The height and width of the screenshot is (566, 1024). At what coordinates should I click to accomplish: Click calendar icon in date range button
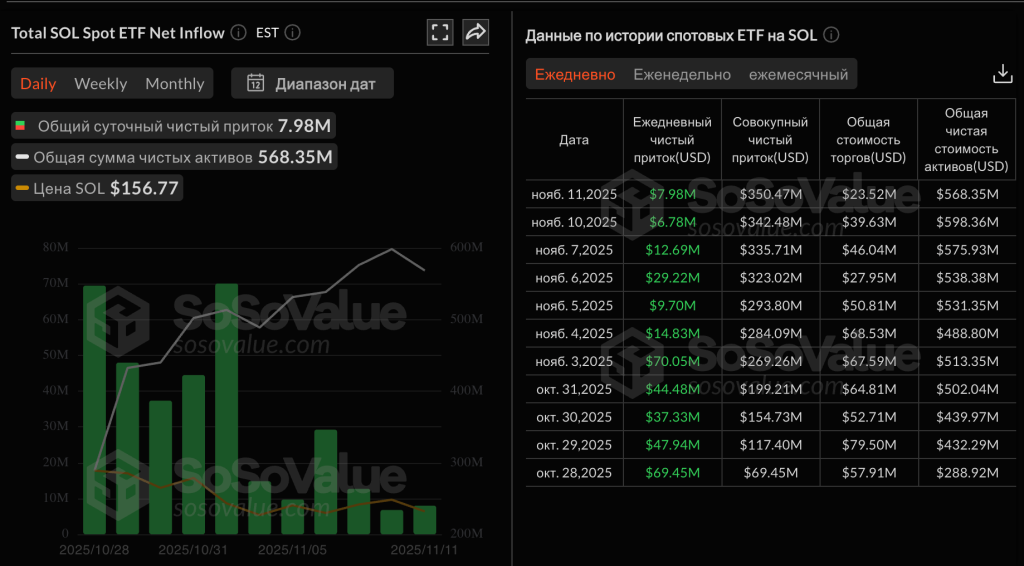[x=256, y=83]
